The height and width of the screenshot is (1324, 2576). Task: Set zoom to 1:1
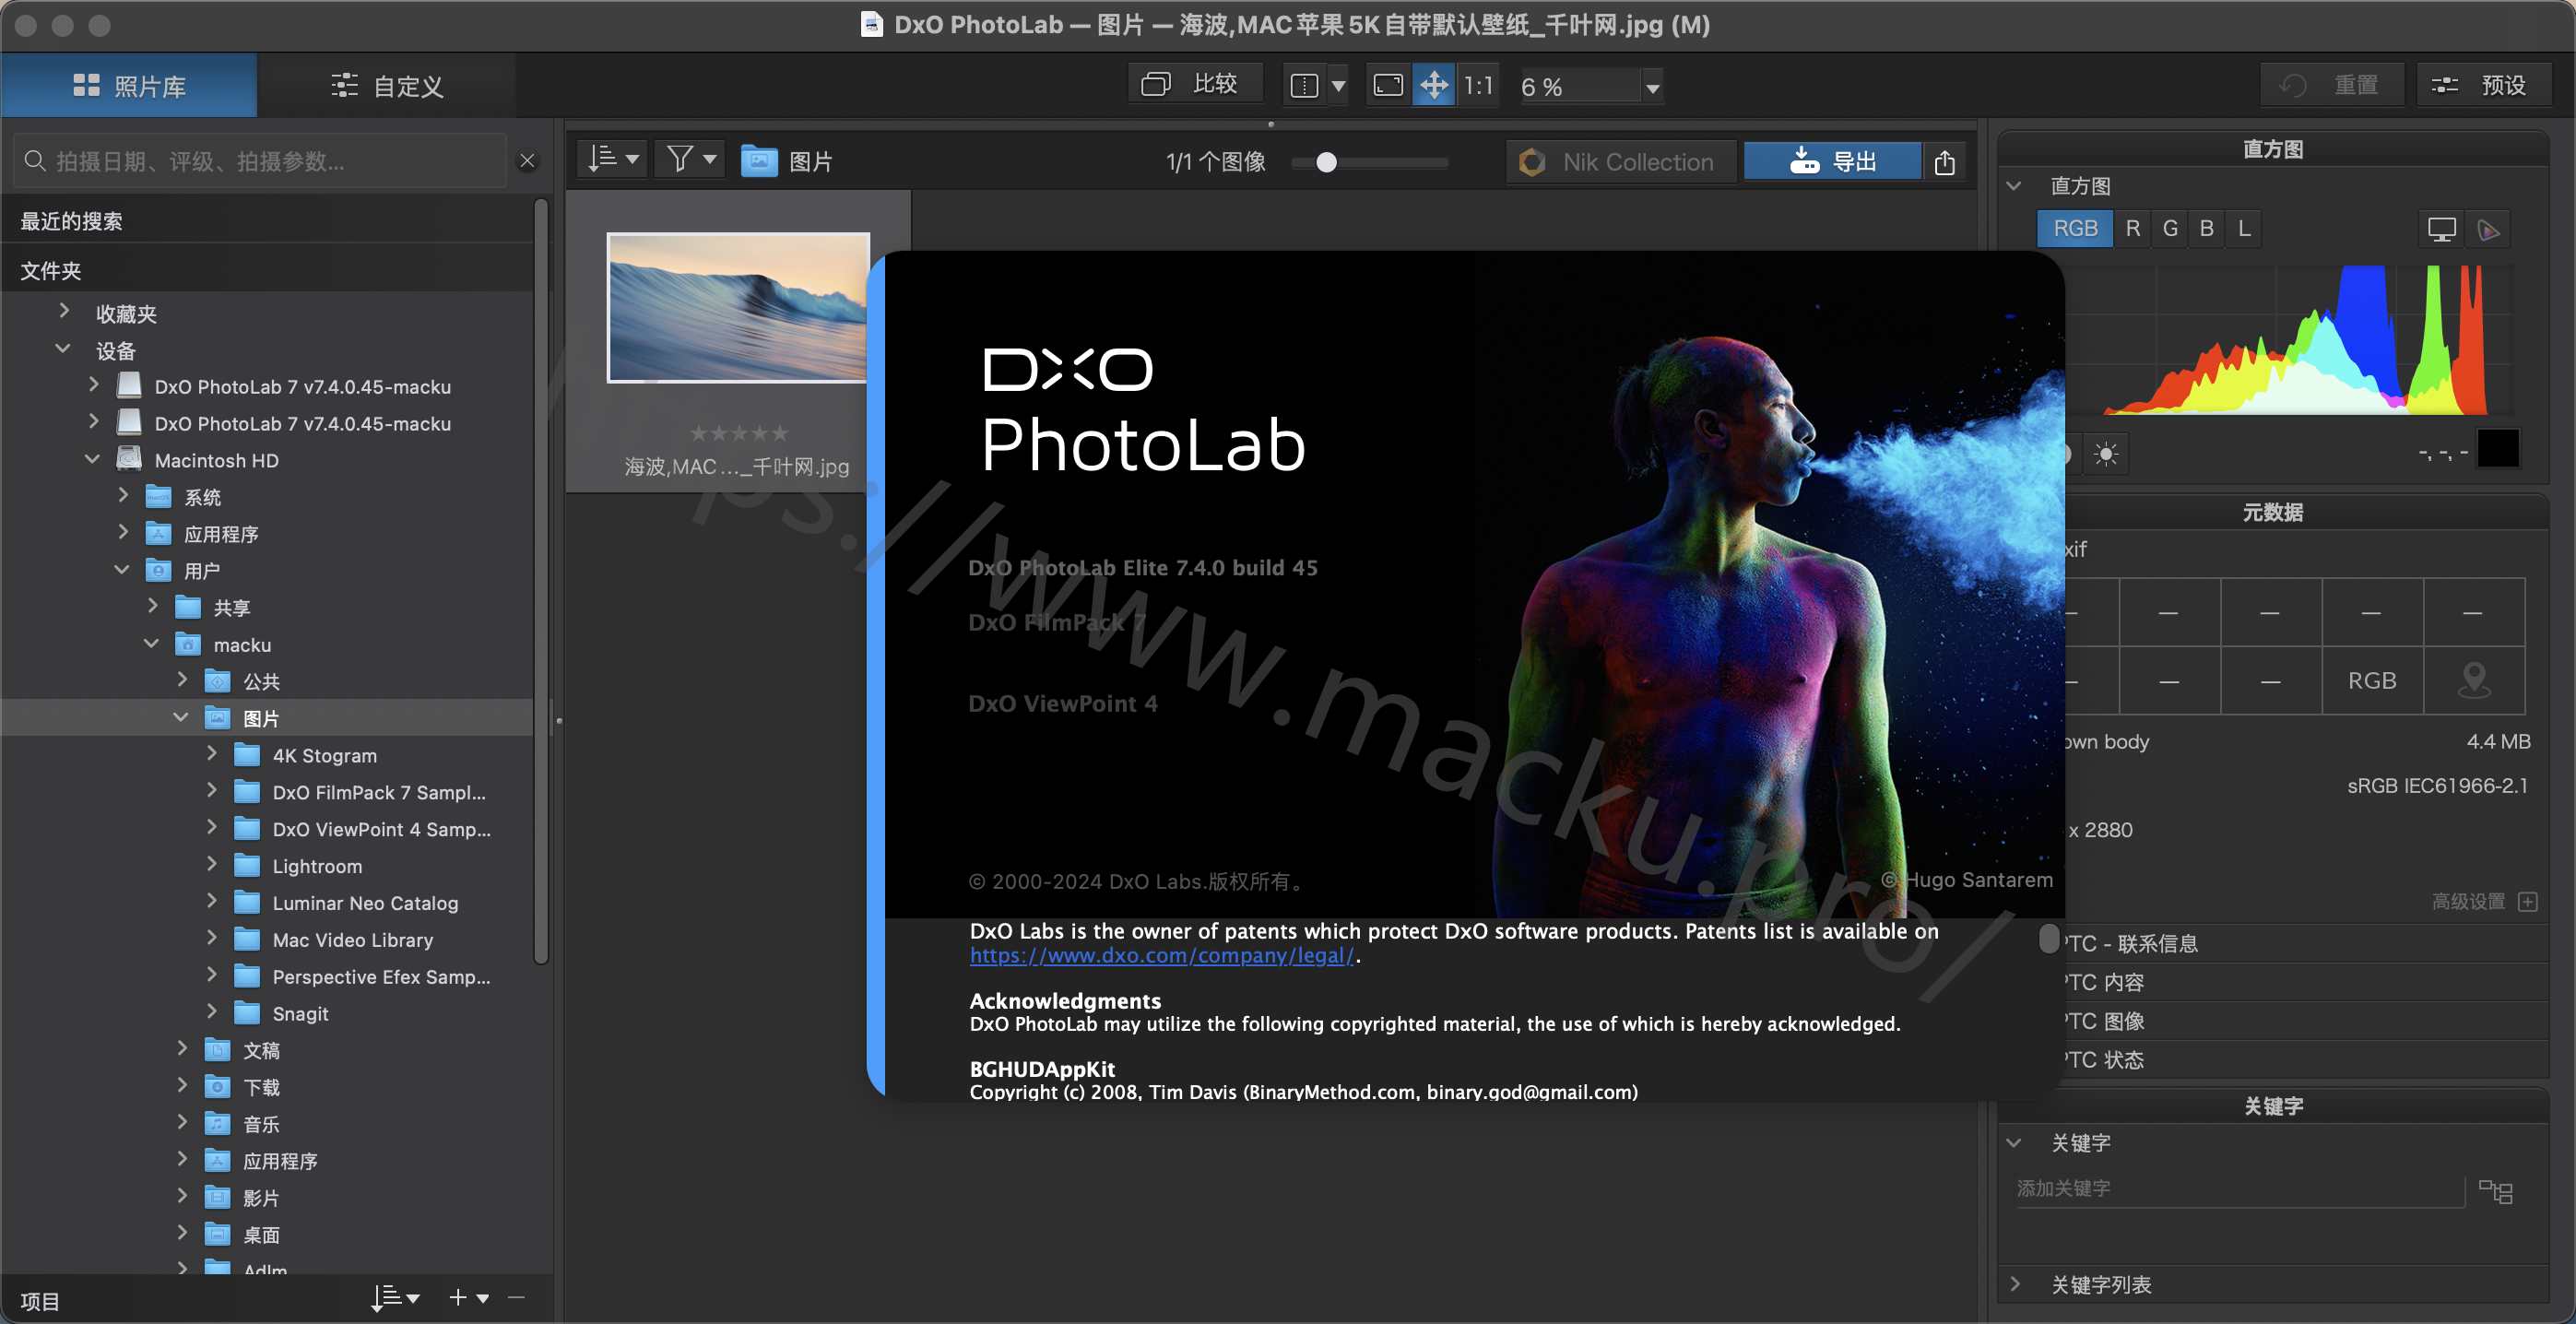pos(1478,86)
